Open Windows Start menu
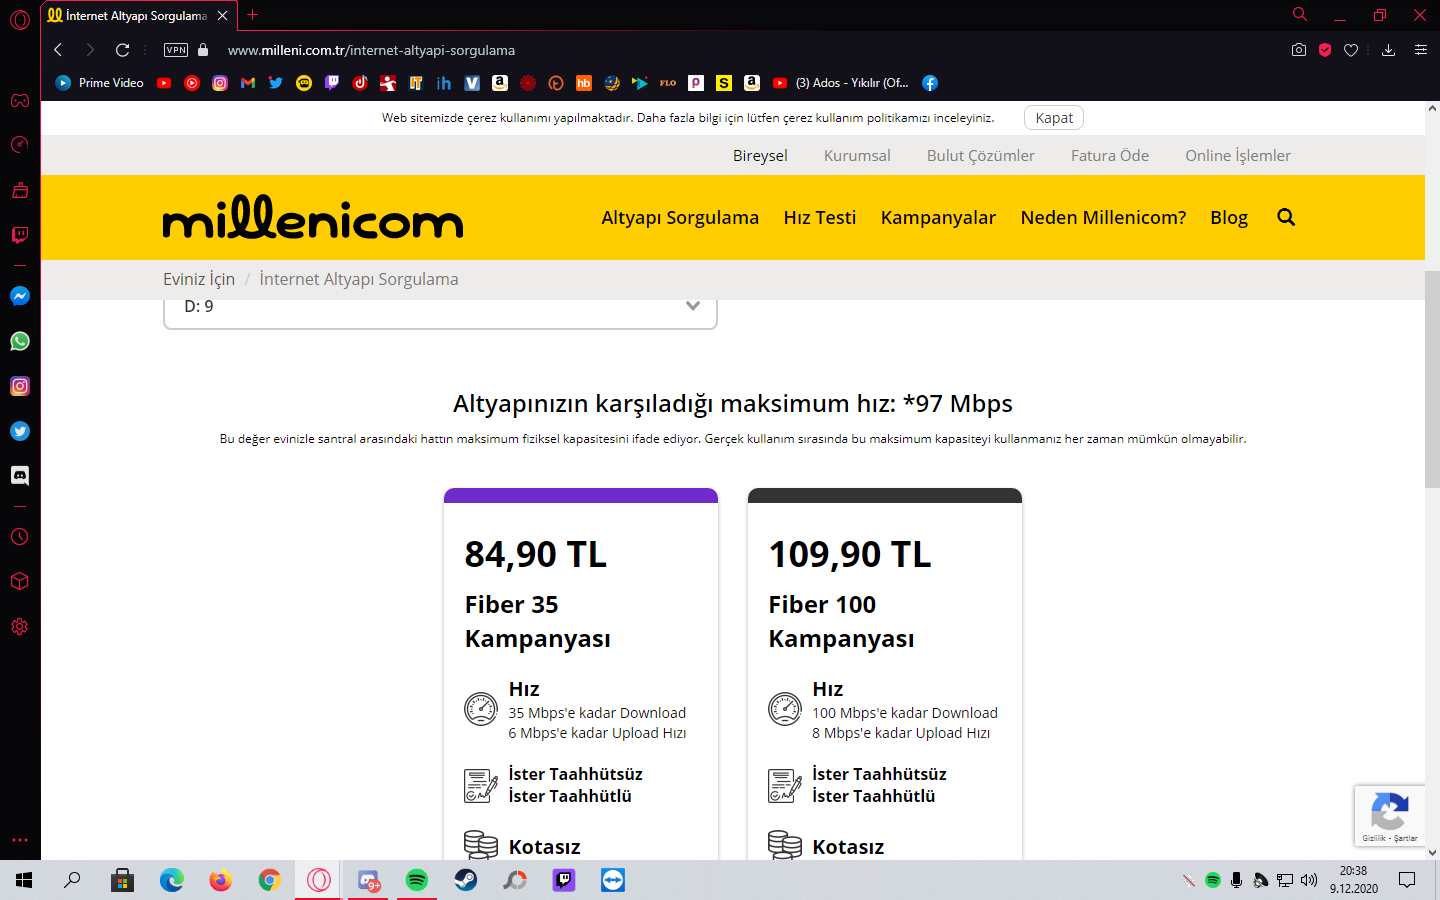 tap(24, 880)
